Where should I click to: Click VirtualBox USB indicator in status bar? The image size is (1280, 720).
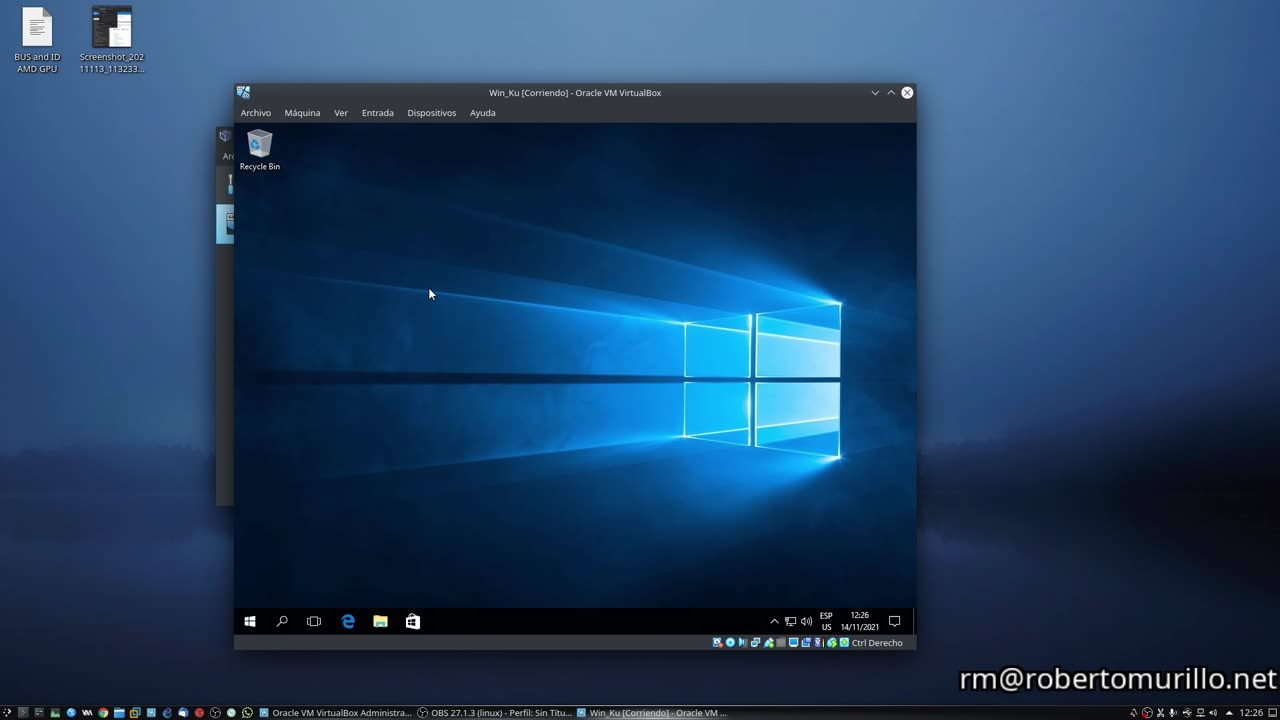tap(769, 643)
